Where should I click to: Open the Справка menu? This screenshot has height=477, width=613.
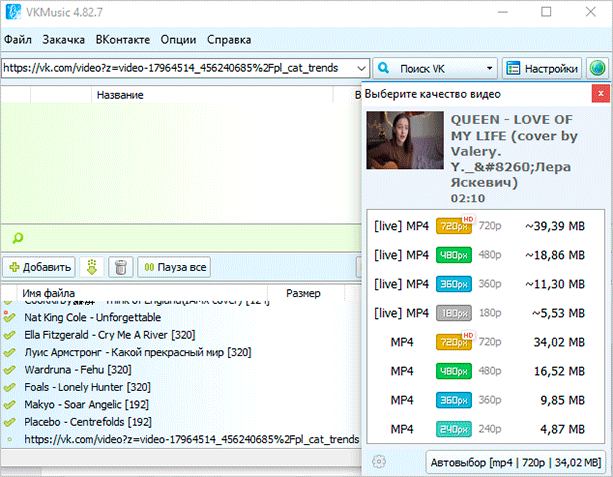[x=229, y=39]
